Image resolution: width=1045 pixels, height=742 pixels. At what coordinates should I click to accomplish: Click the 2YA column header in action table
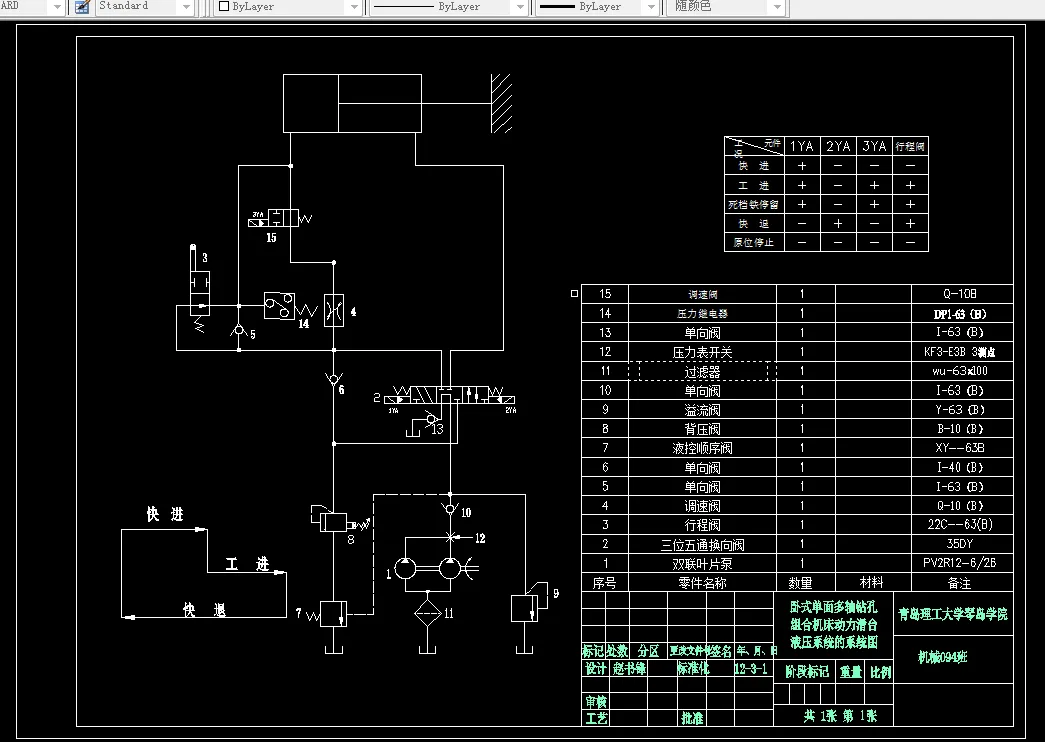point(838,146)
